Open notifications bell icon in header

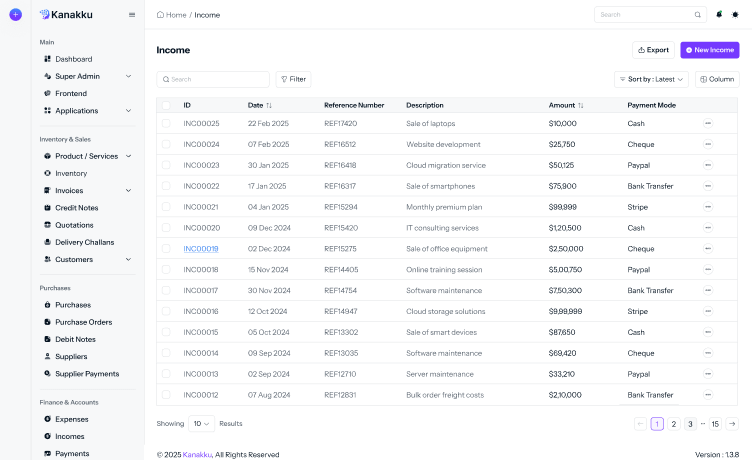click(719, 14)
